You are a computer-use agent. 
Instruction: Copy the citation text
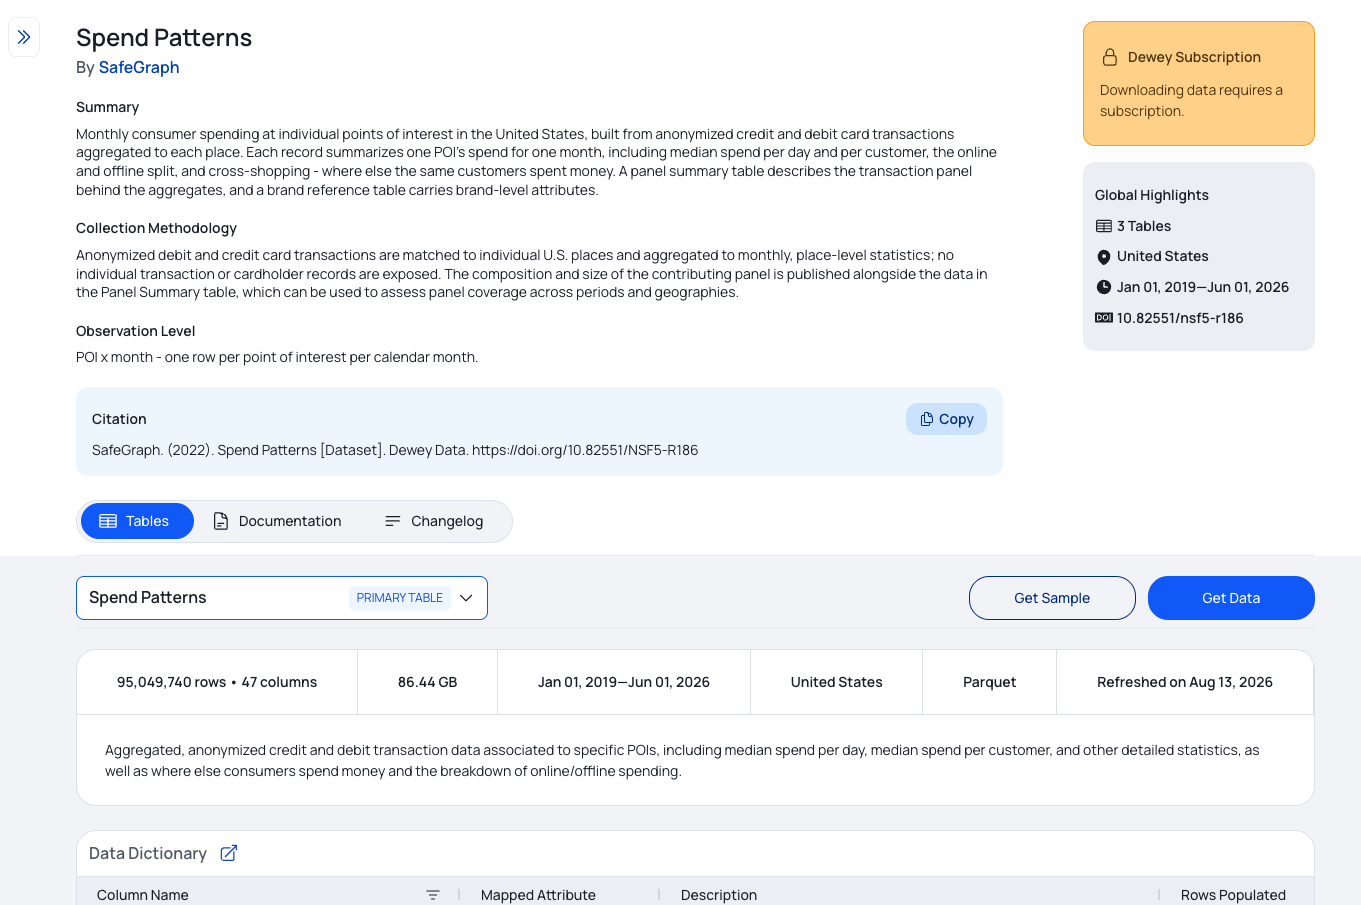click(x=946, y=419)
